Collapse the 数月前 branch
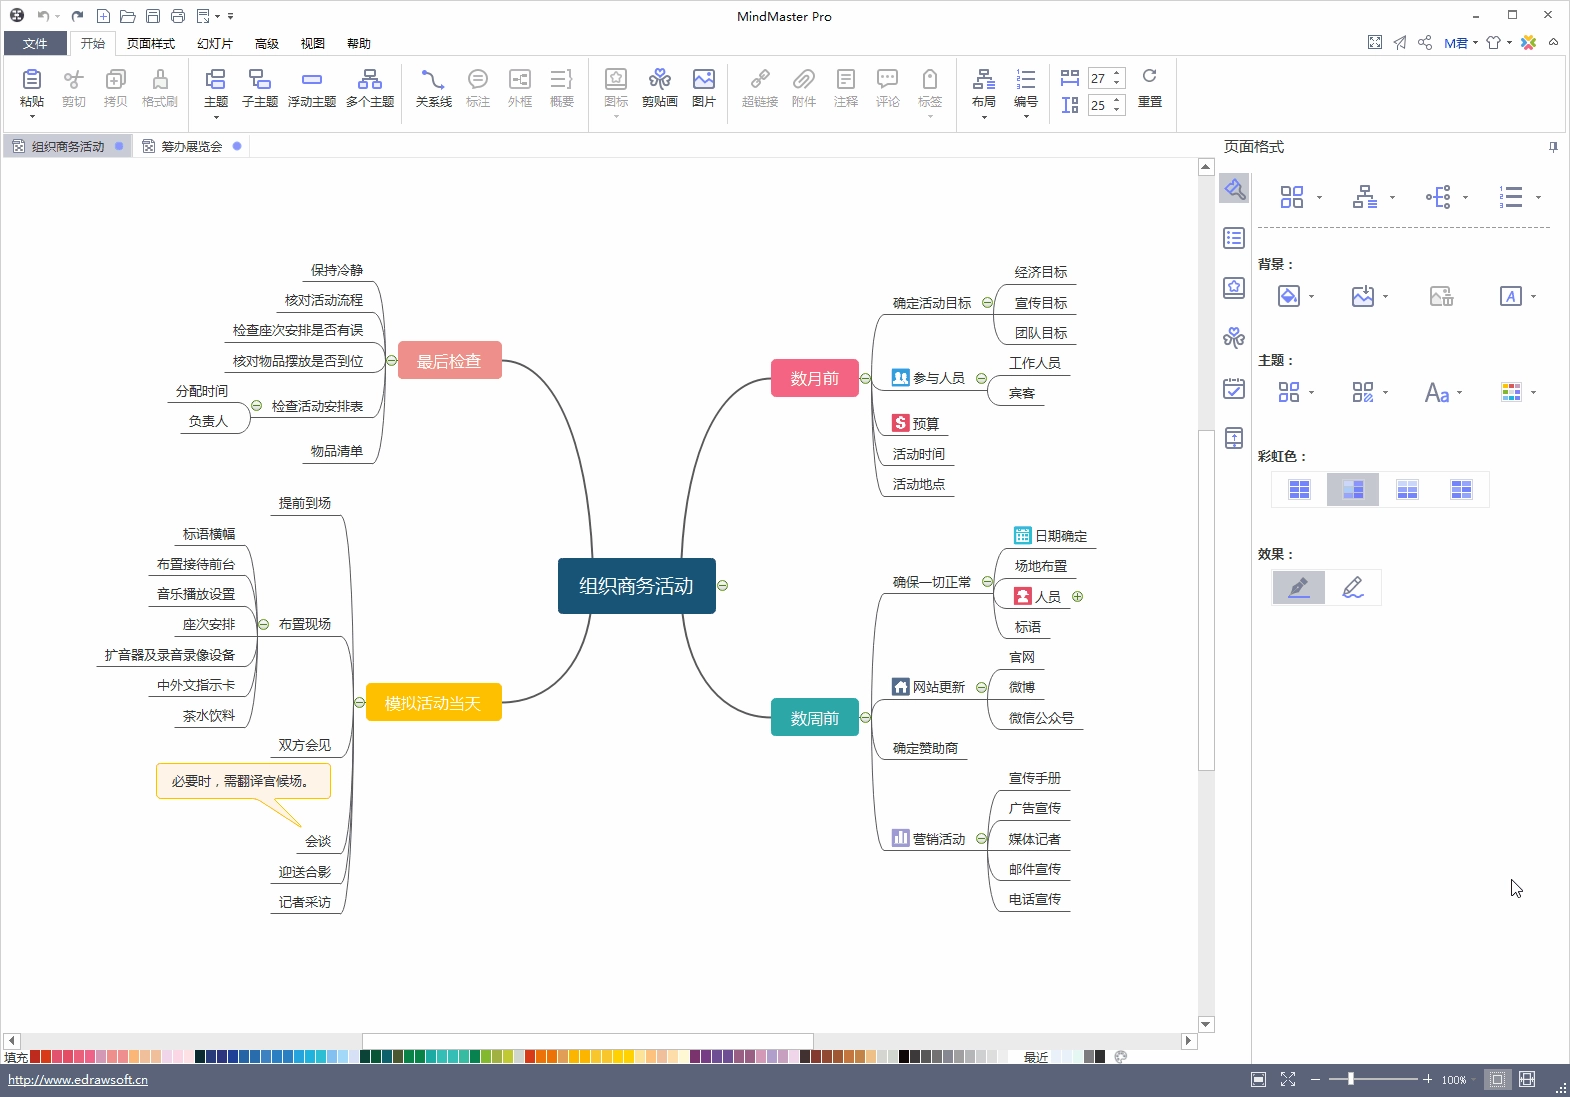Viewport: 1570px width, 1097px height. pyautogui.click(x=866, y=379)
